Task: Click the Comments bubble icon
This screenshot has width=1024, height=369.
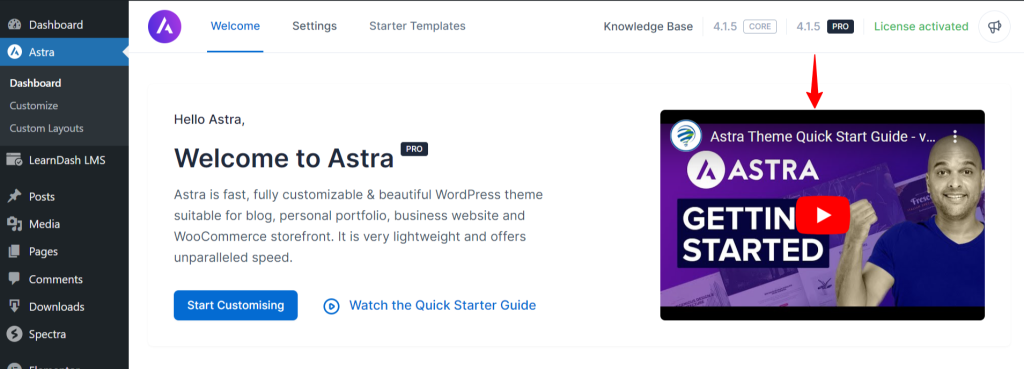Action: pos(14,279)
